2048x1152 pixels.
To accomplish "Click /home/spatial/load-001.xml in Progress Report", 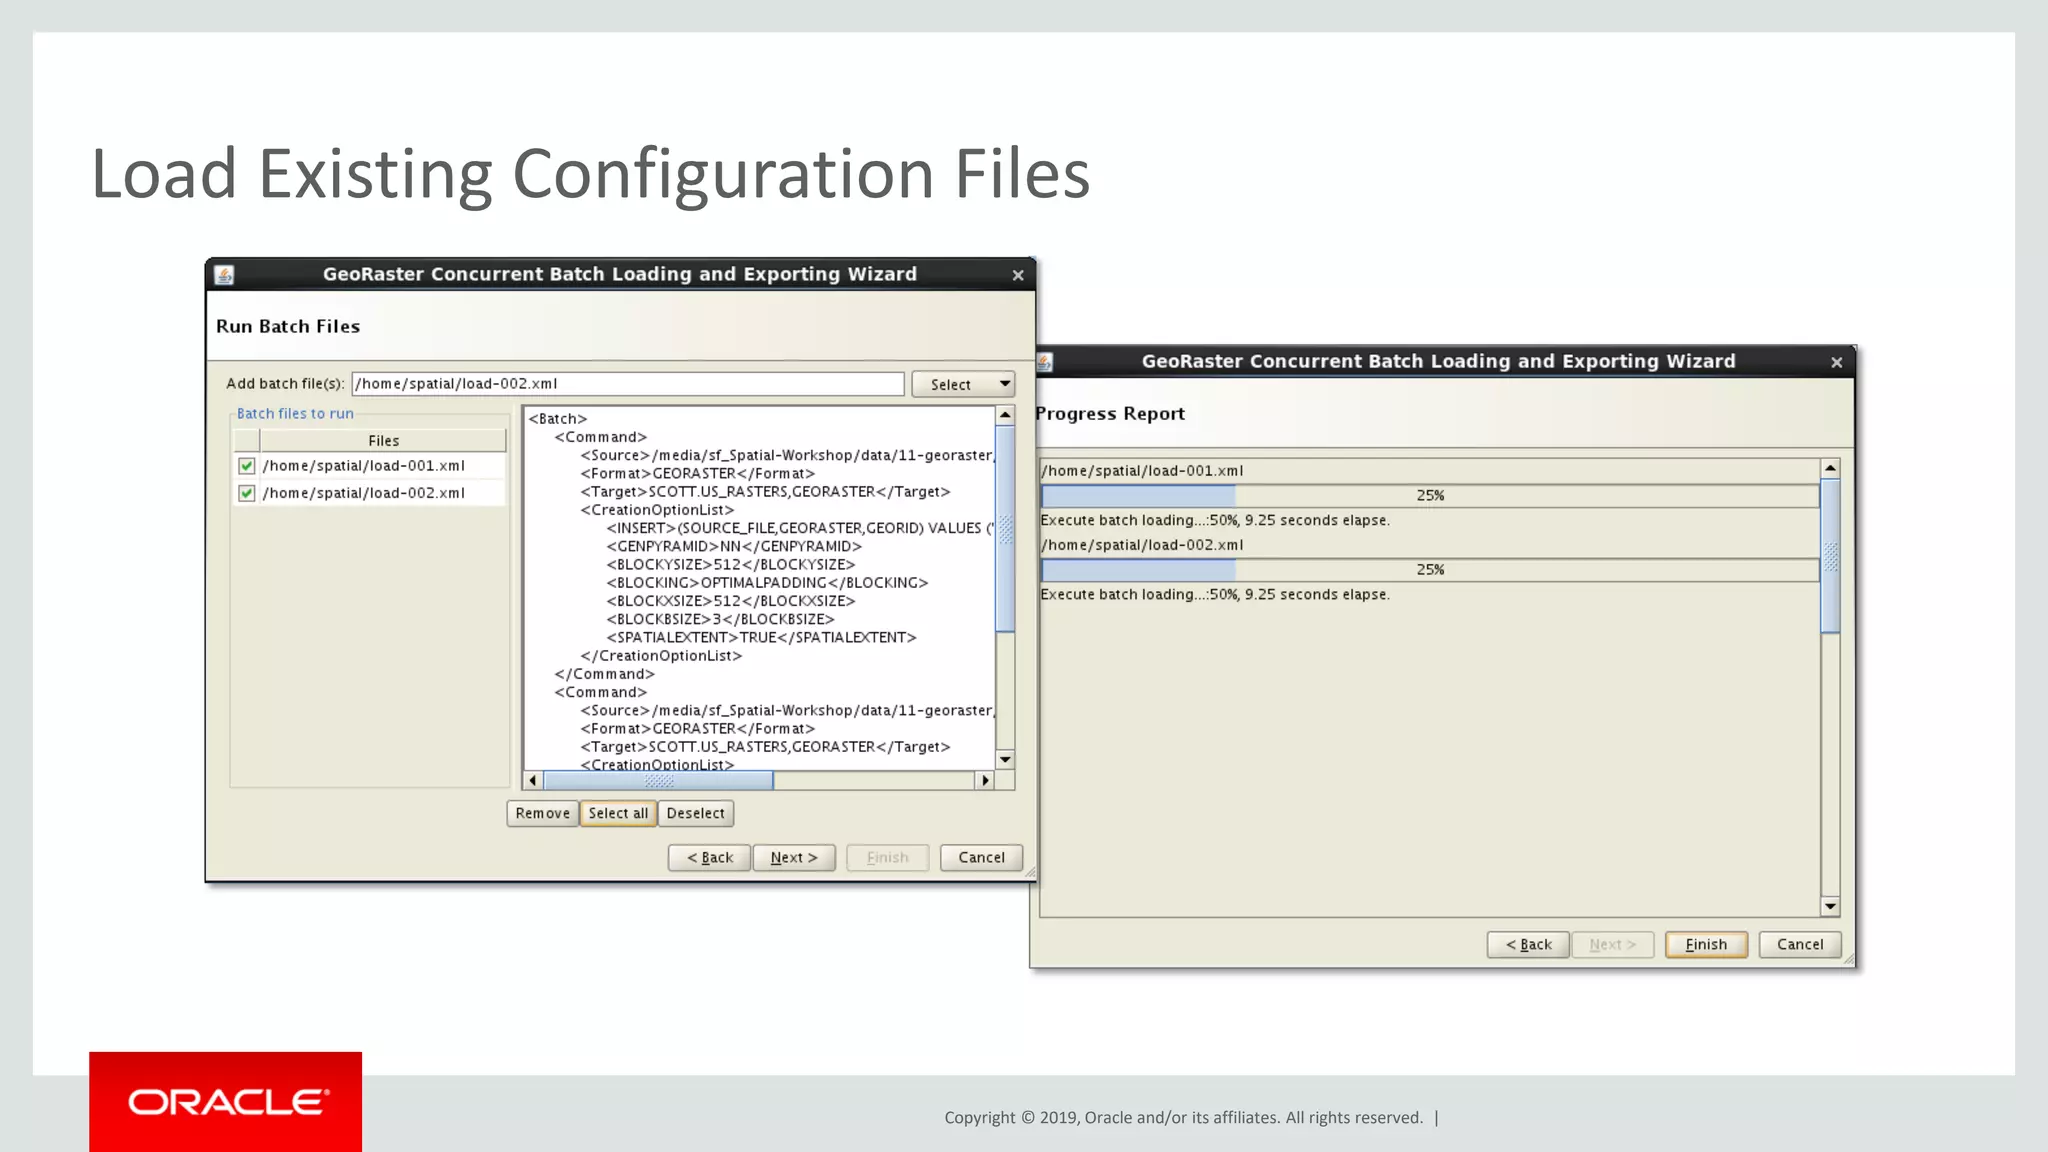I will pos(1142,471).
